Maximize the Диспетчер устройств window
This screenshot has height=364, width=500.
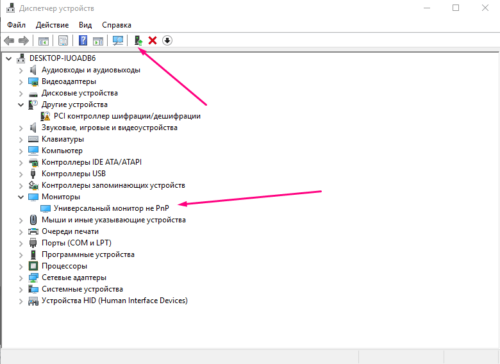click(456, 8)
